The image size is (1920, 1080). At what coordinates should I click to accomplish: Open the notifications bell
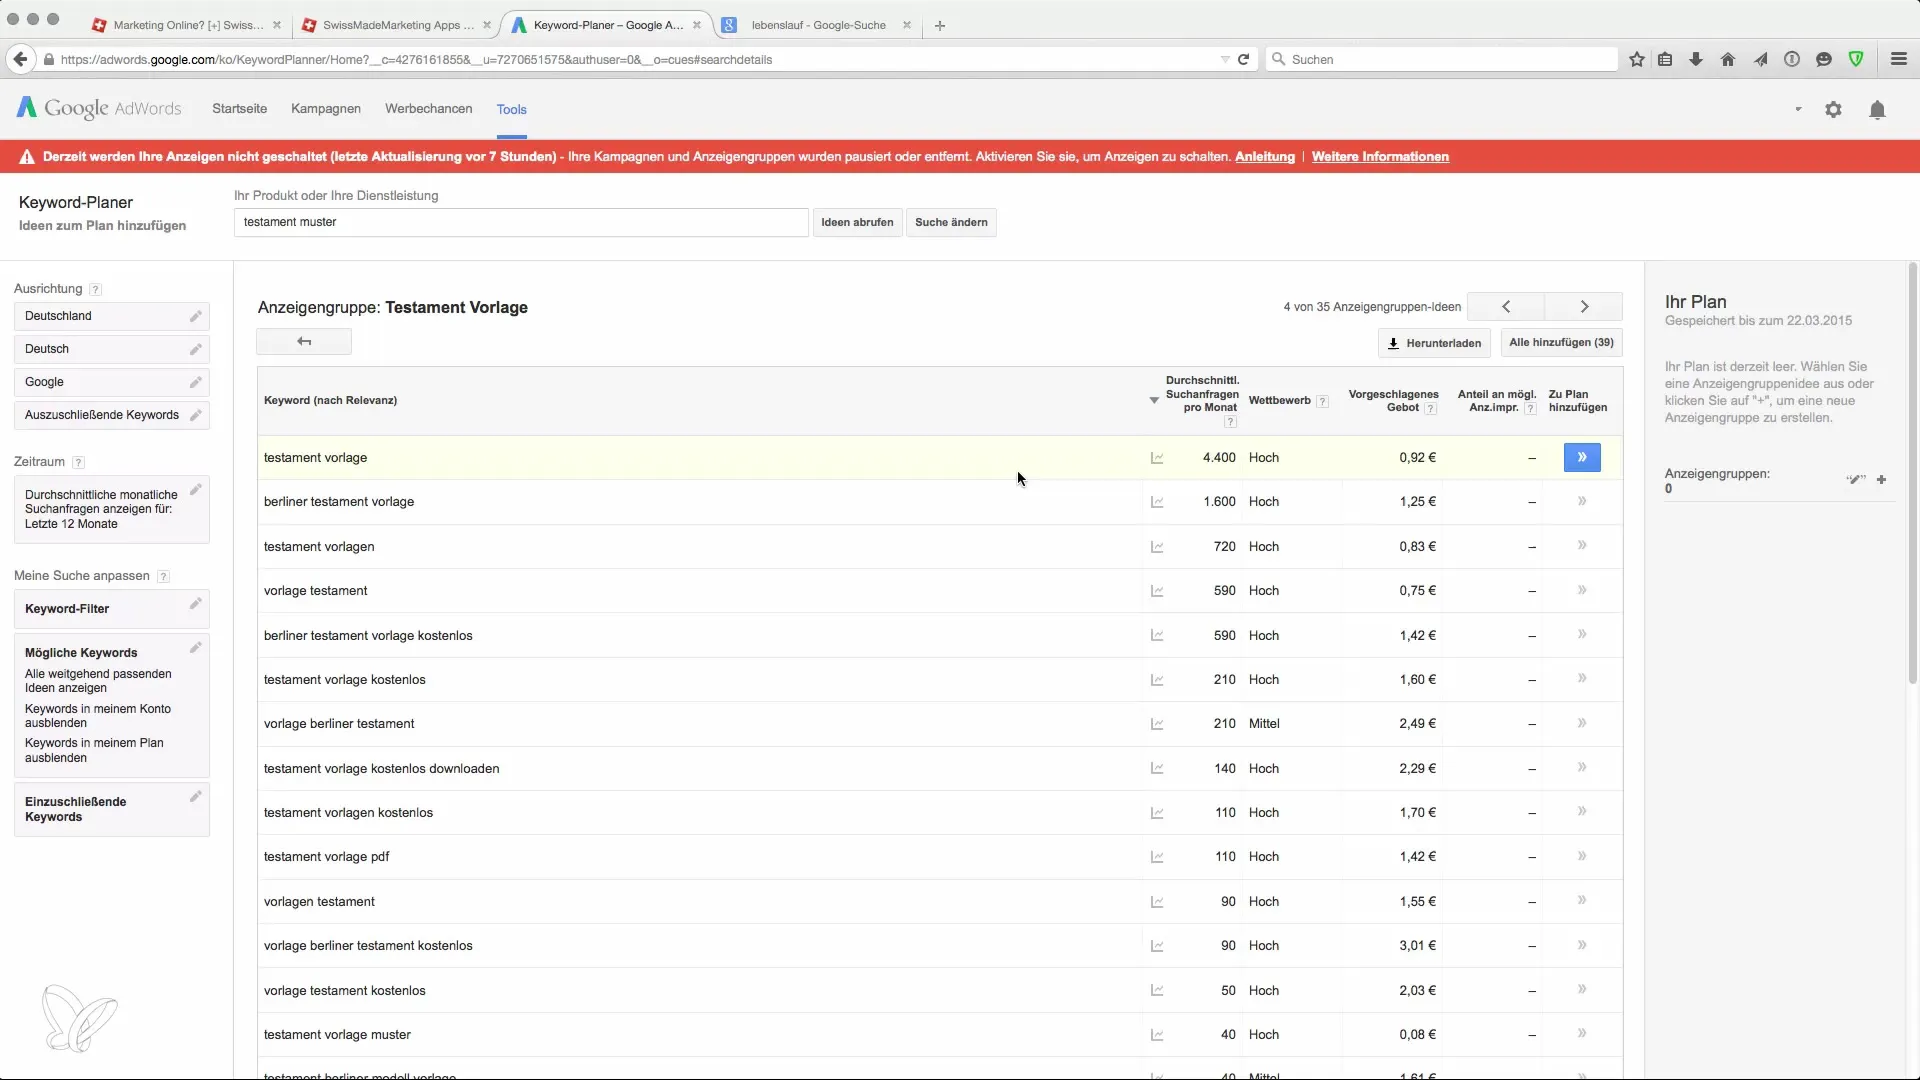coord(1877,110)
